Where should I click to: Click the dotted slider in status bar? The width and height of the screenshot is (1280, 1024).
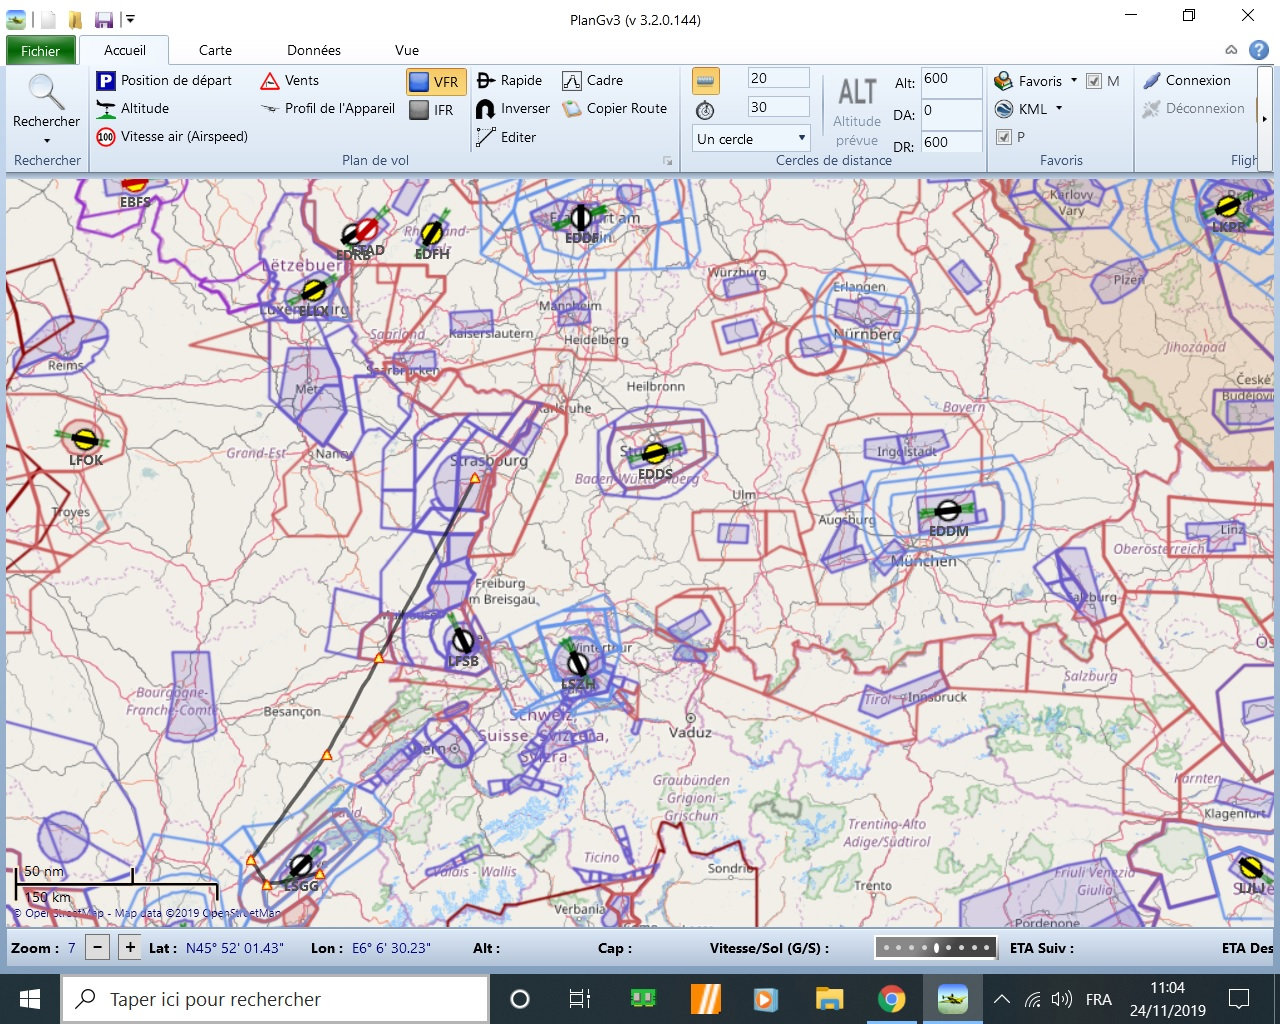point(935,947)
